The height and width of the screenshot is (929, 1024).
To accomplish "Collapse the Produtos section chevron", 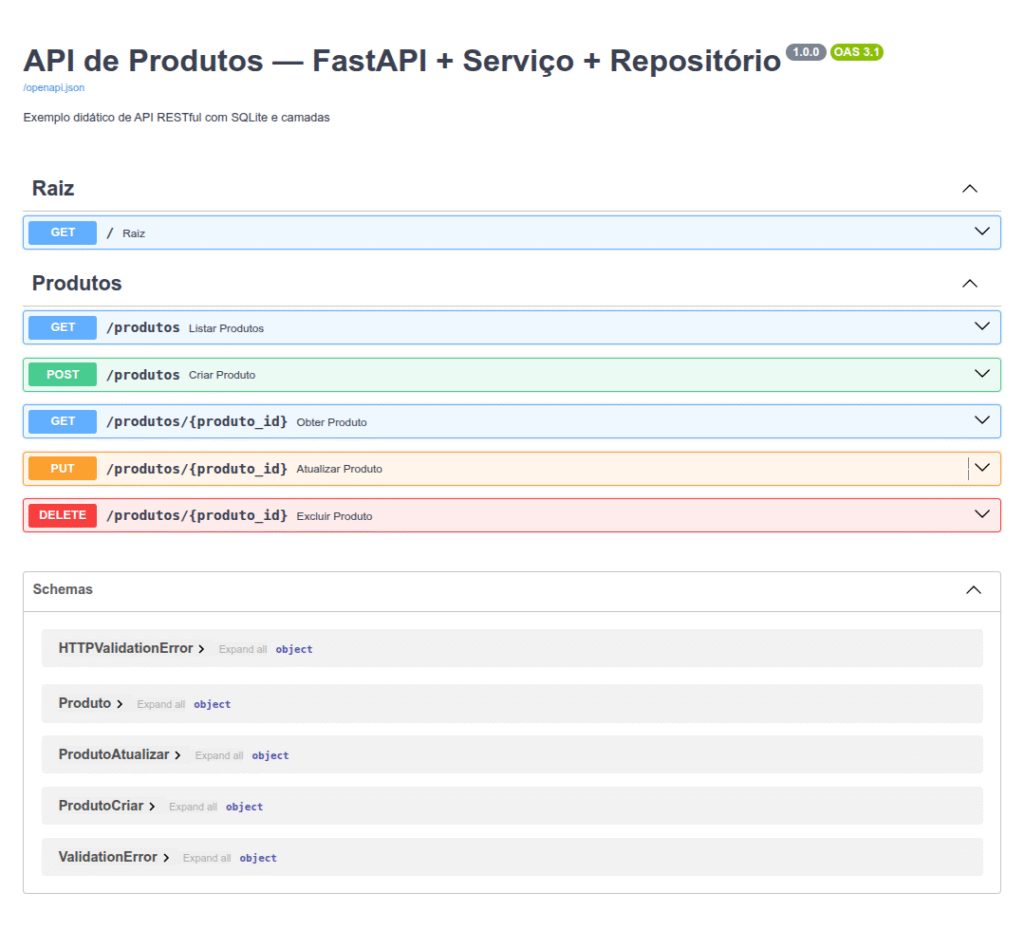I will pyautogui.click(x=968, y=284).
